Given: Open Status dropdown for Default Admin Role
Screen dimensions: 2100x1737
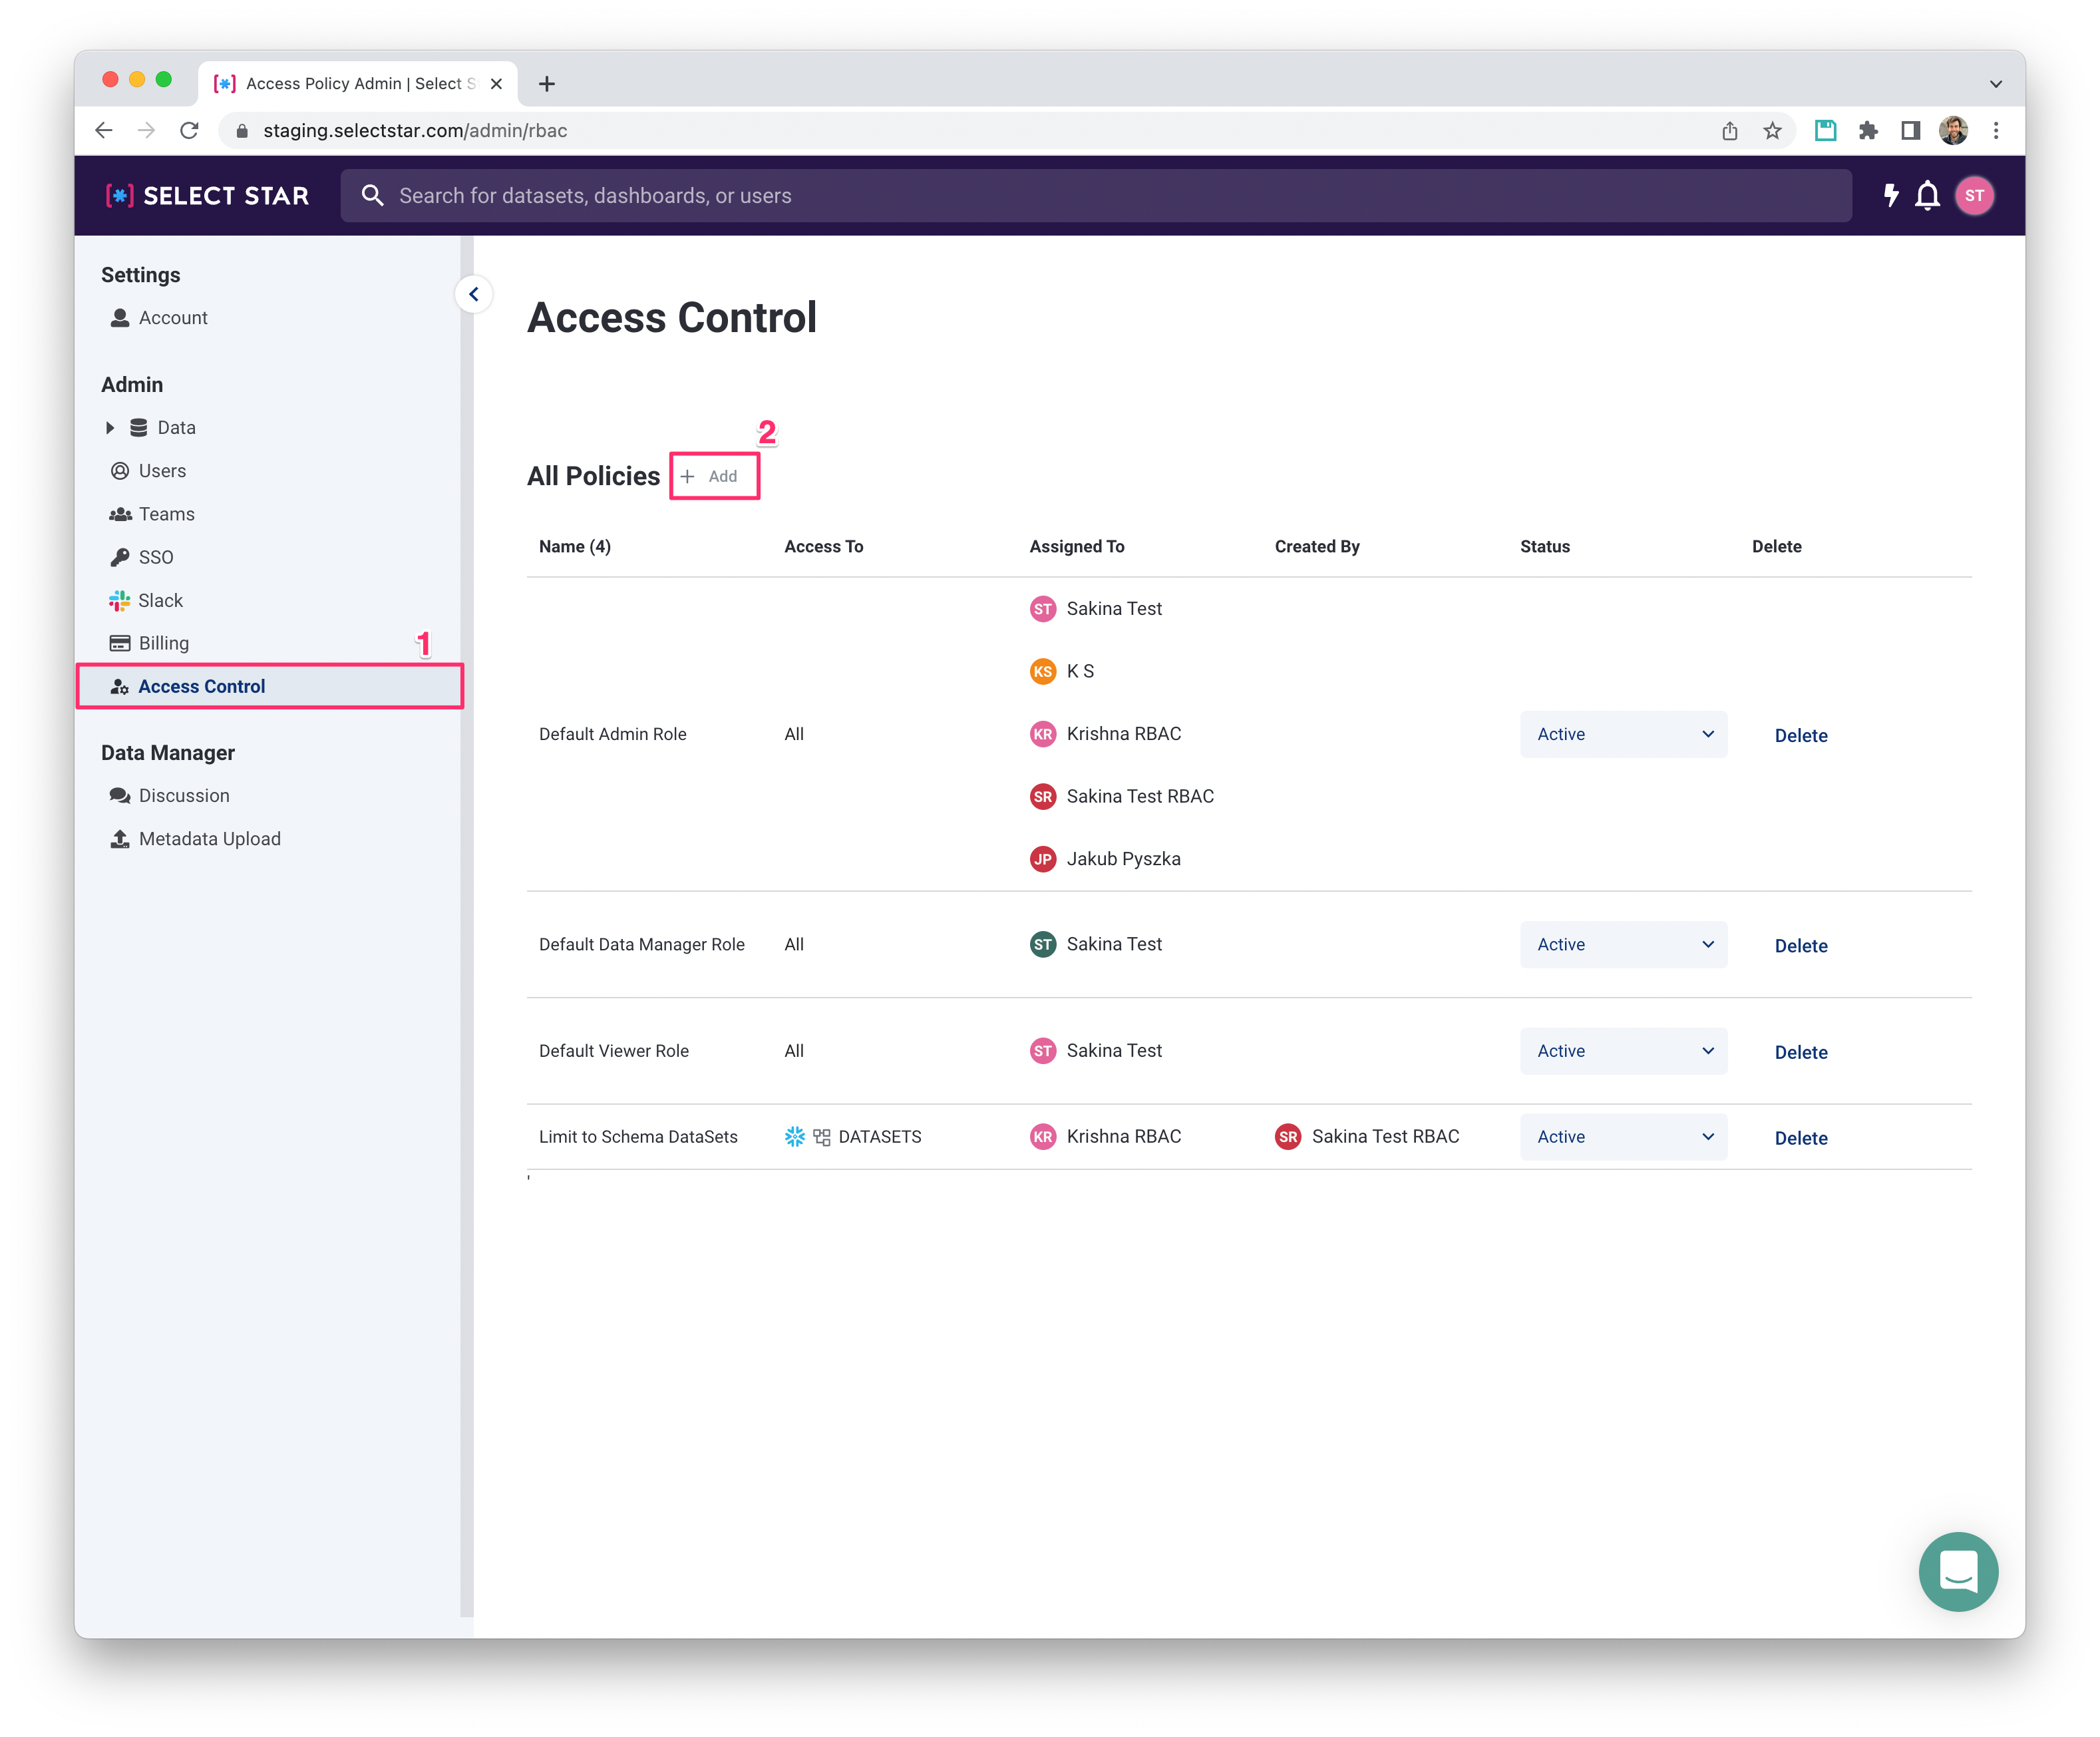Looking at the screenshot, I should 1622,734.
